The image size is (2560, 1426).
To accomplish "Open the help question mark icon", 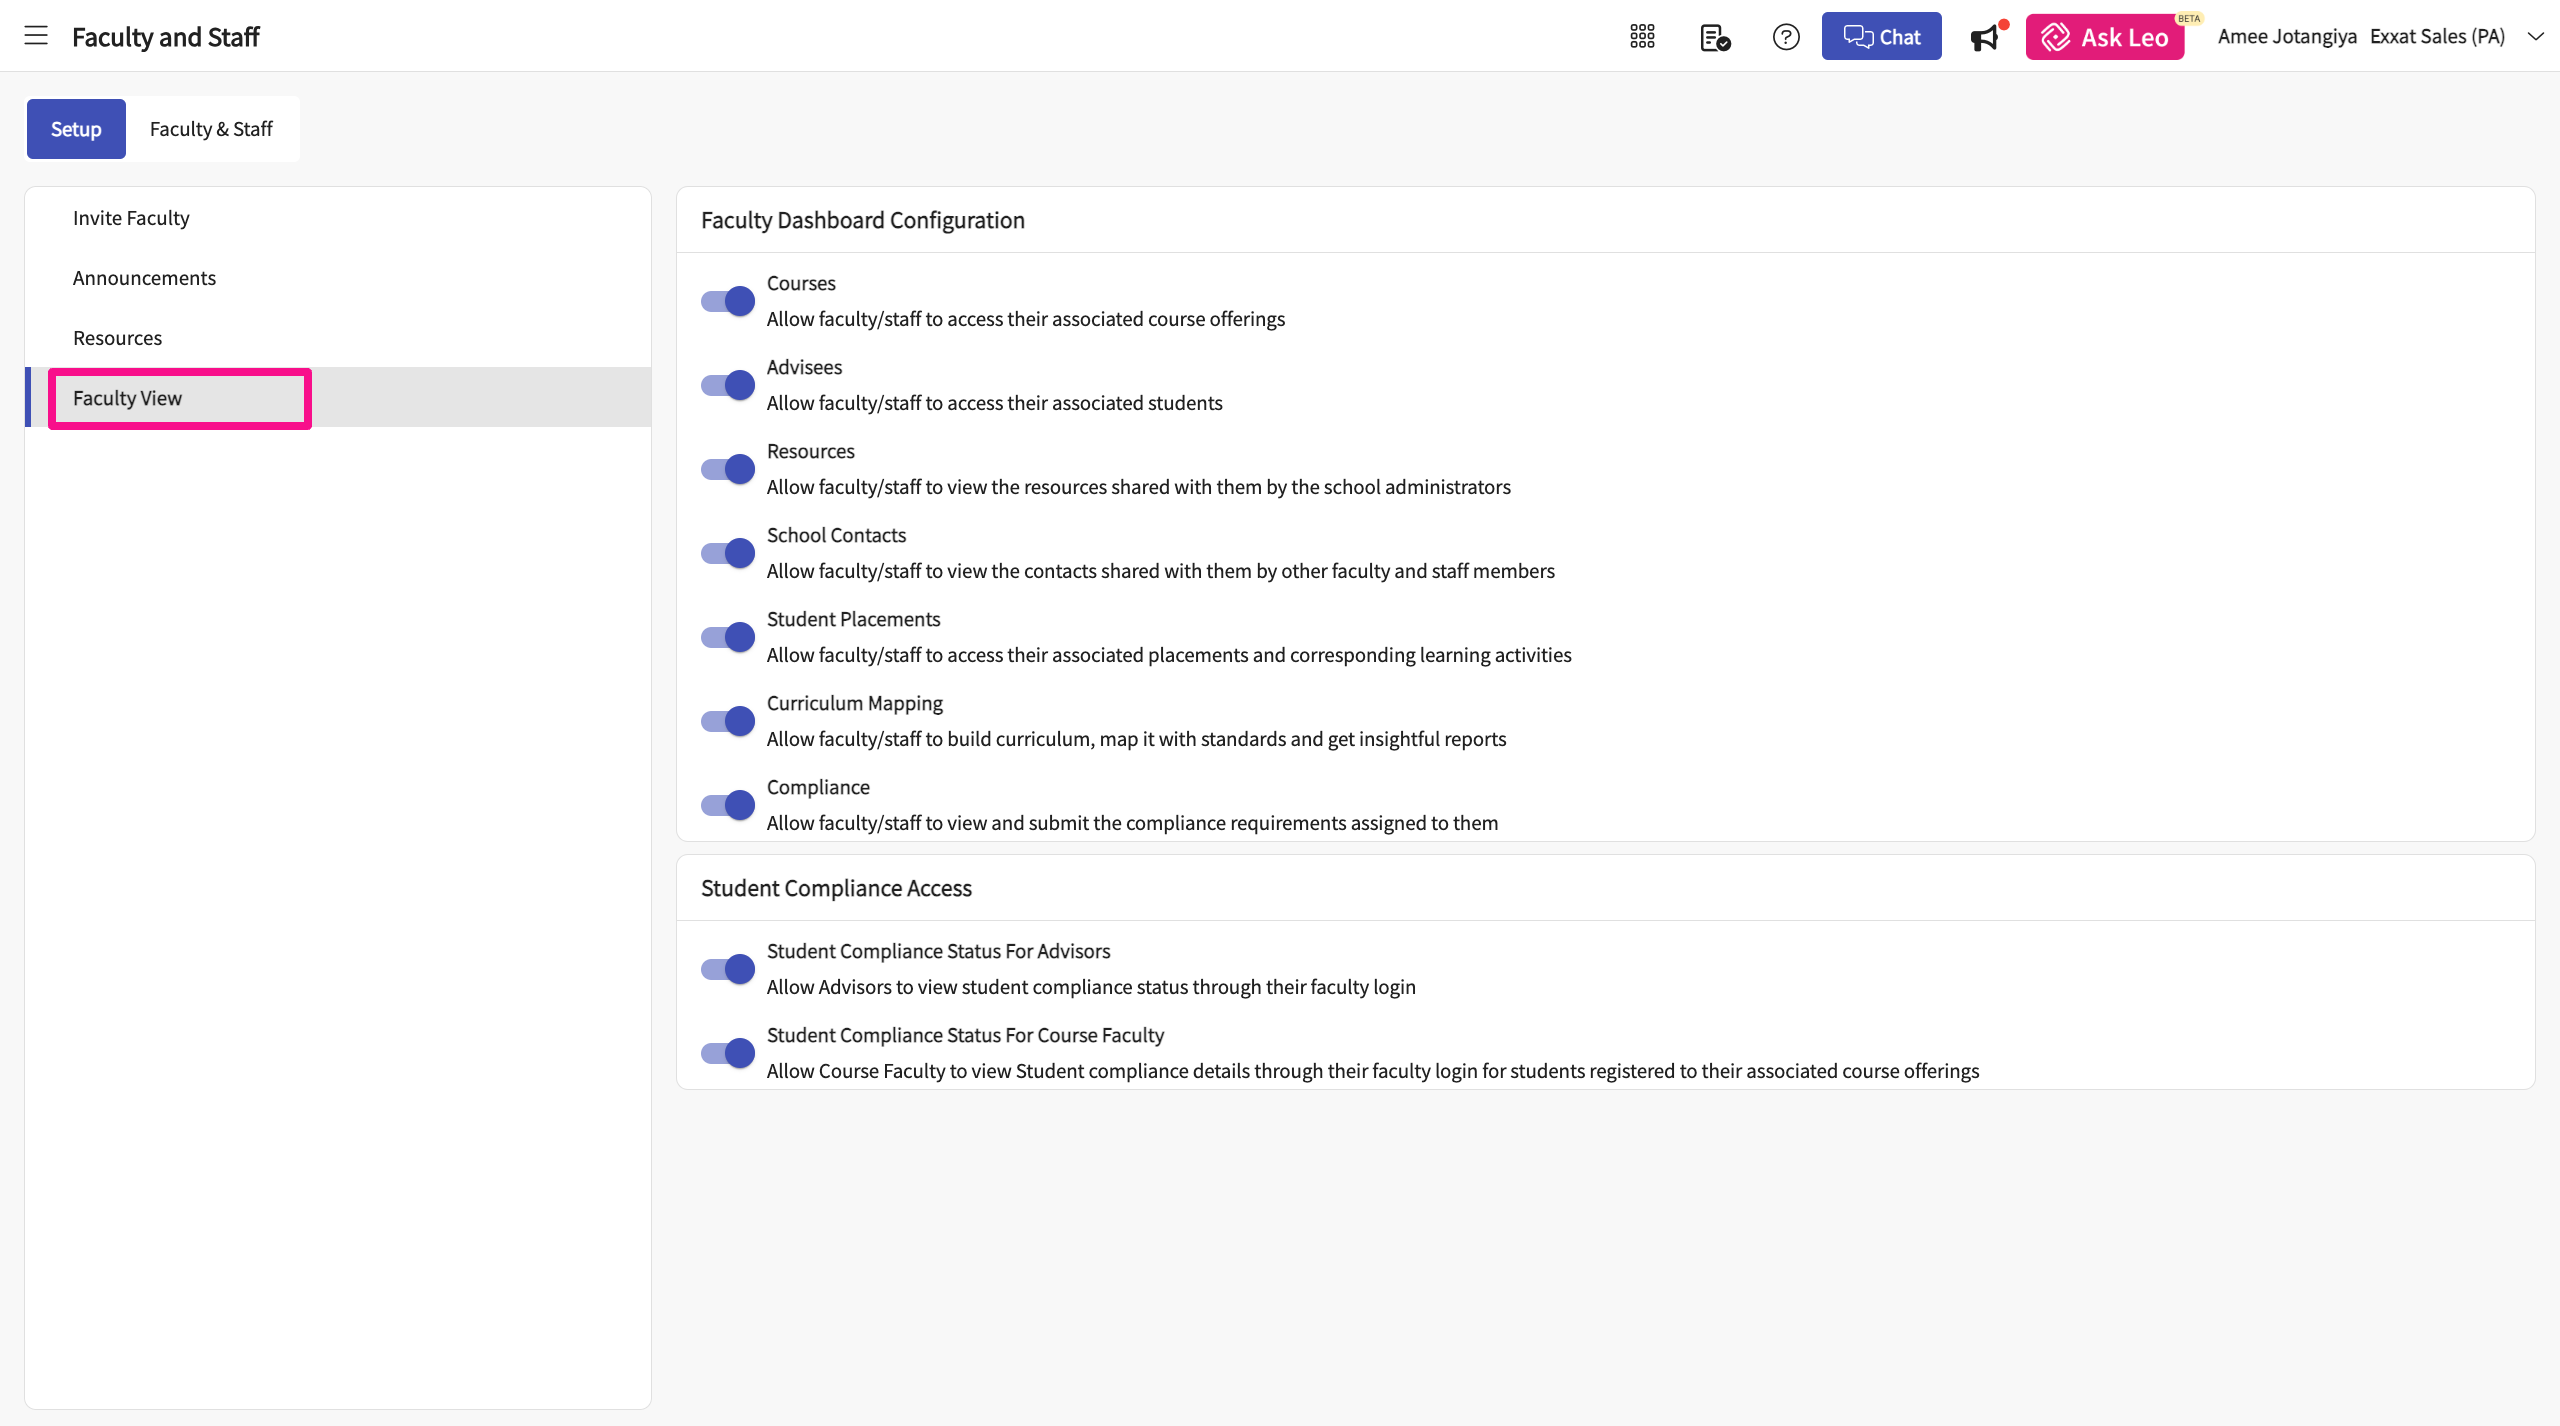I will (1786, 37).
